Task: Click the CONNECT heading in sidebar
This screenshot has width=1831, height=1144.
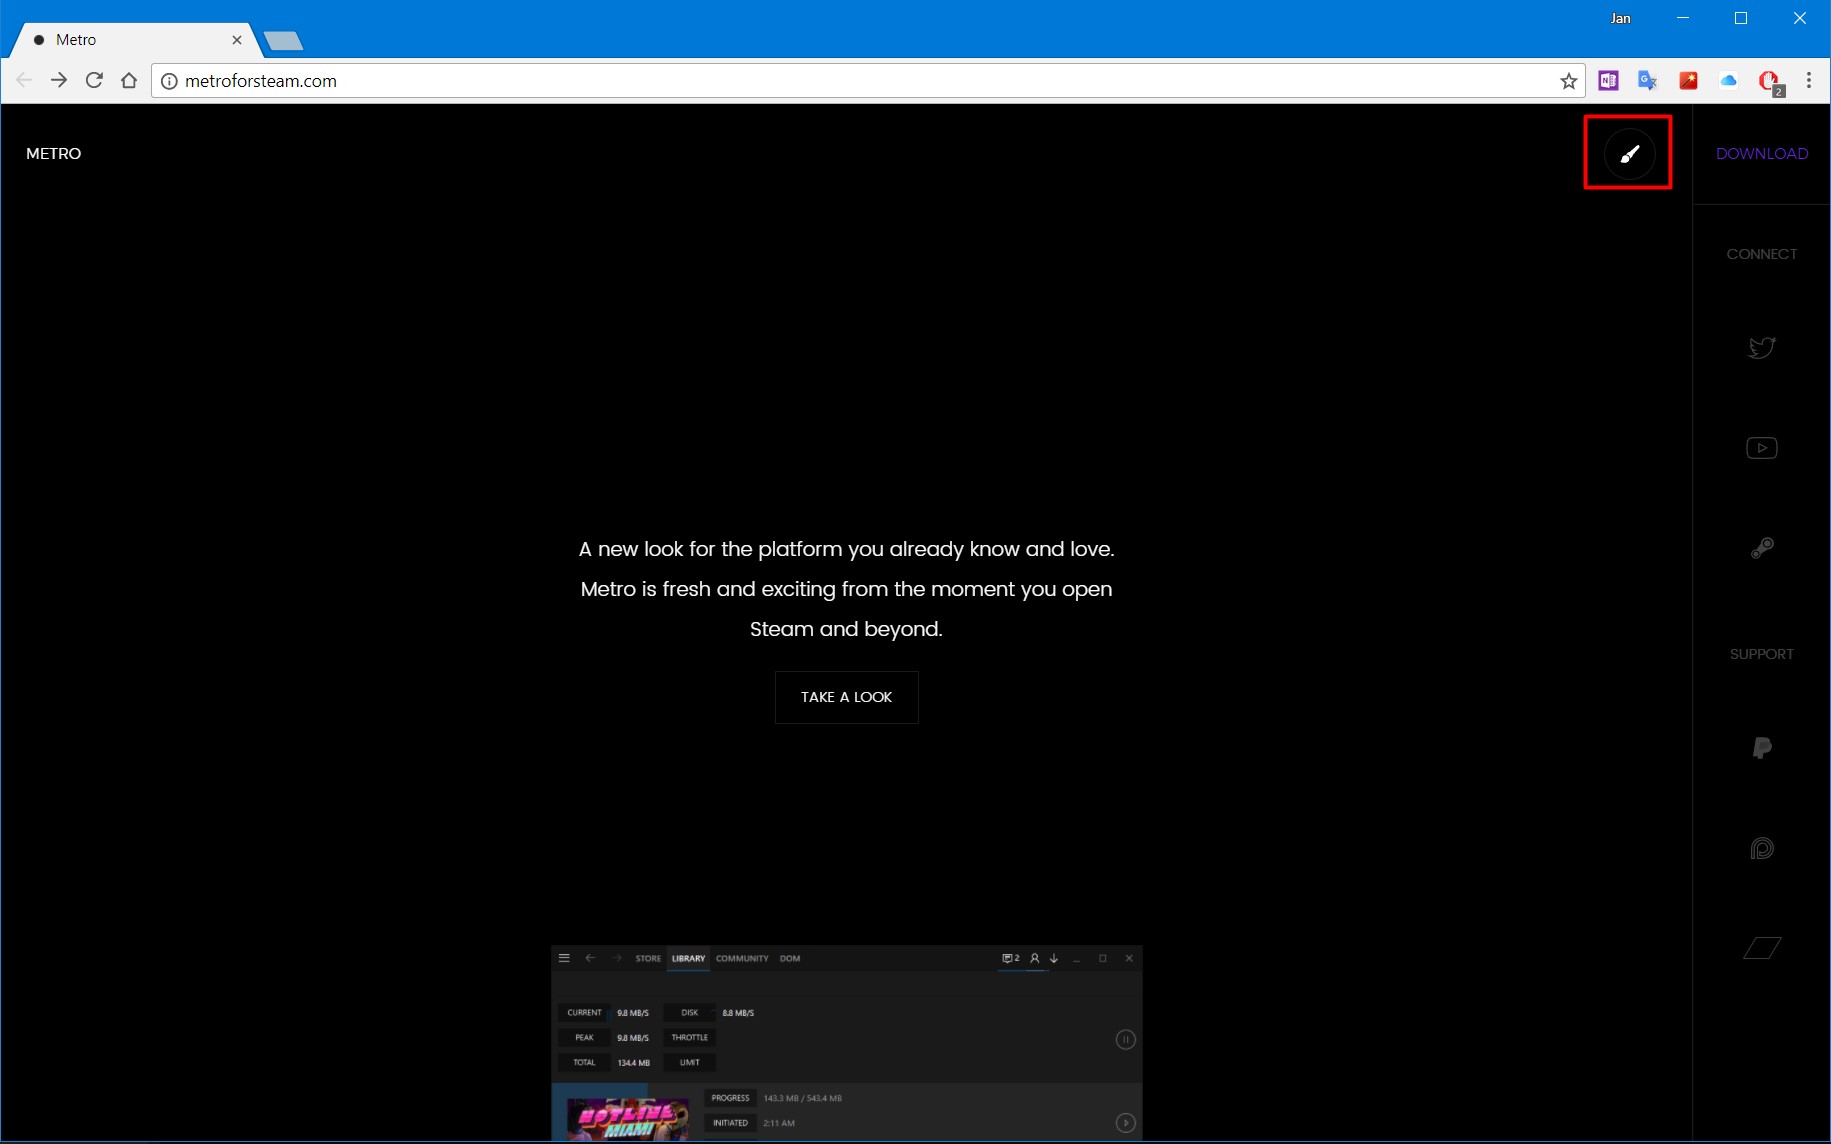Action: [x=1761, y=254]
